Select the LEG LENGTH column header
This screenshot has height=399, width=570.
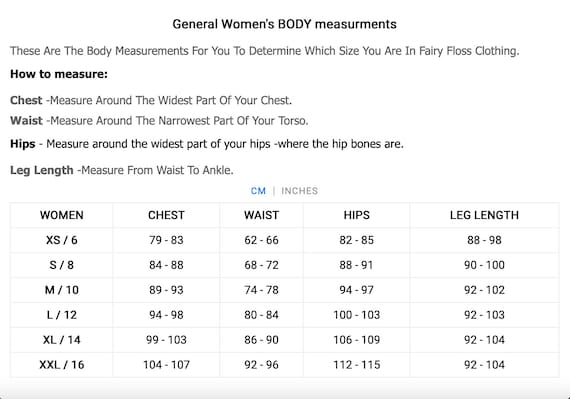[484, 215]
